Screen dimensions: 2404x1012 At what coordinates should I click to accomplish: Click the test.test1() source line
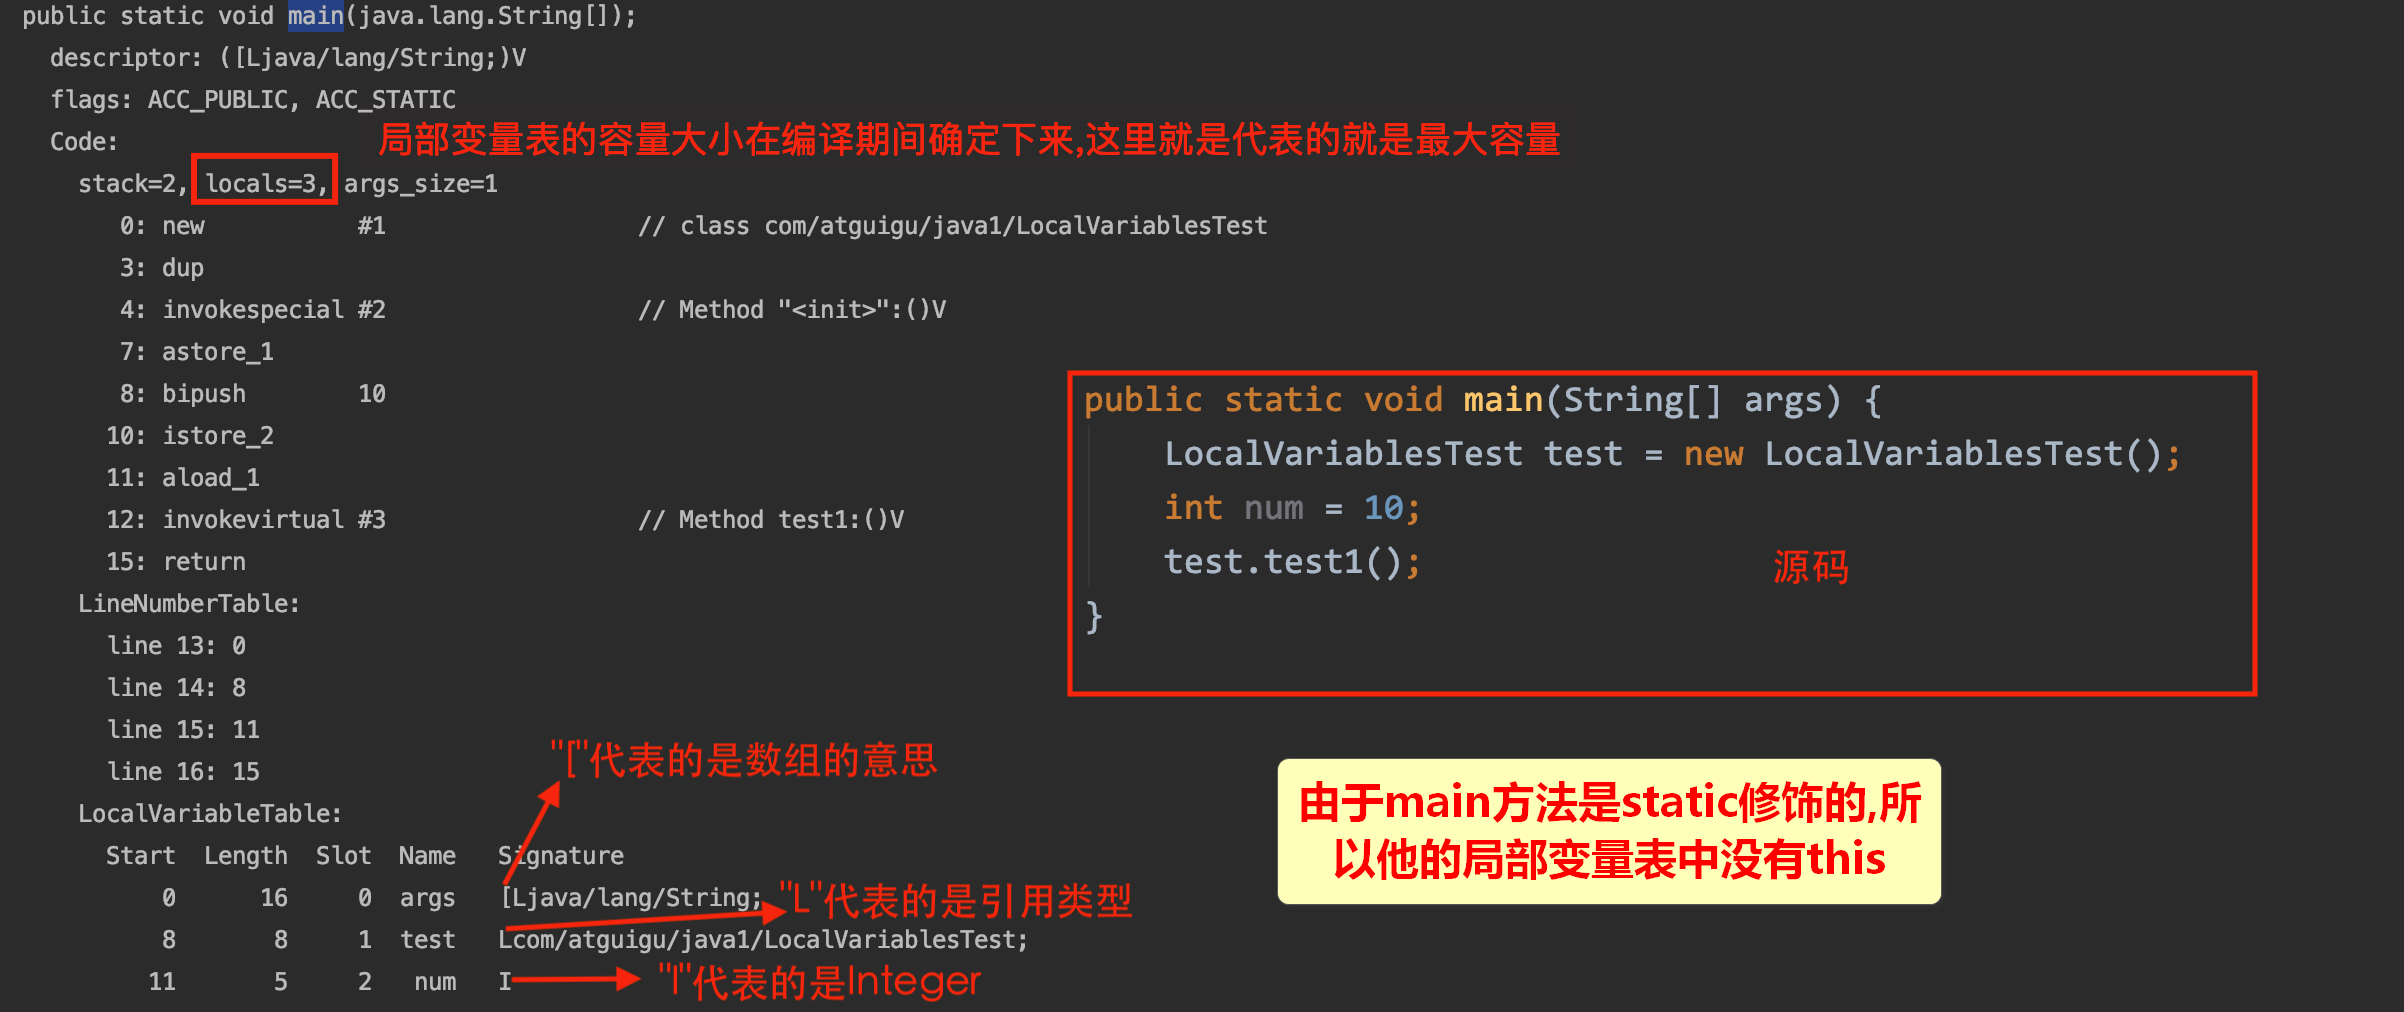tap(1292, 562)
